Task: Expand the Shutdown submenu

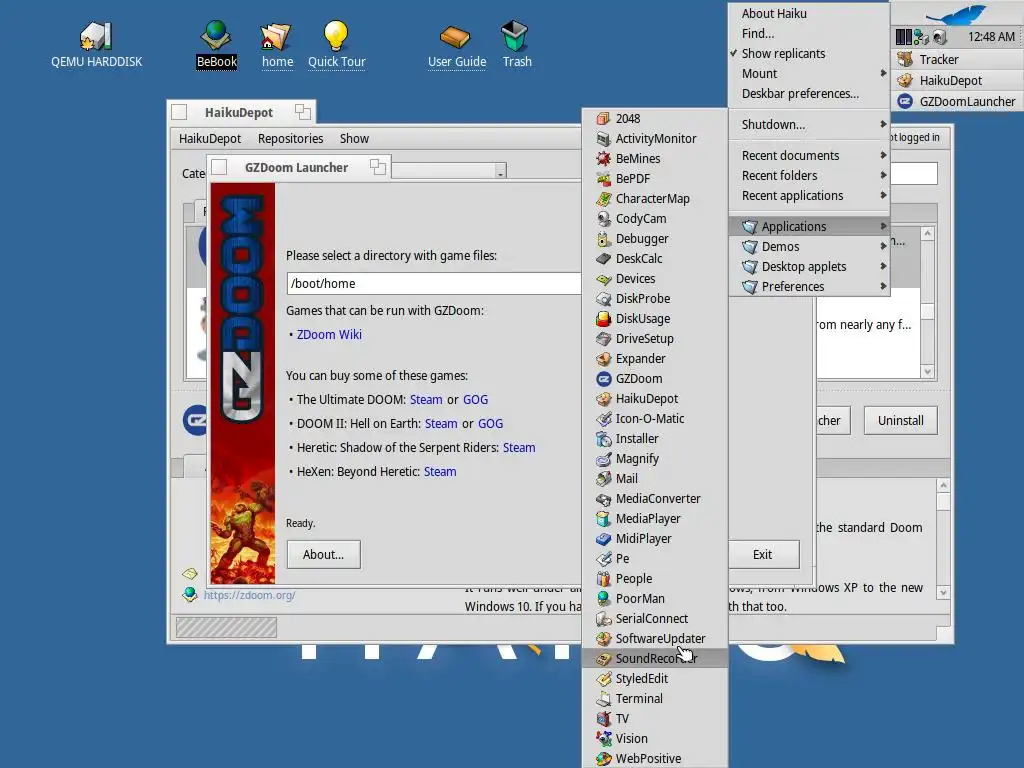Action: pos(808,125)
